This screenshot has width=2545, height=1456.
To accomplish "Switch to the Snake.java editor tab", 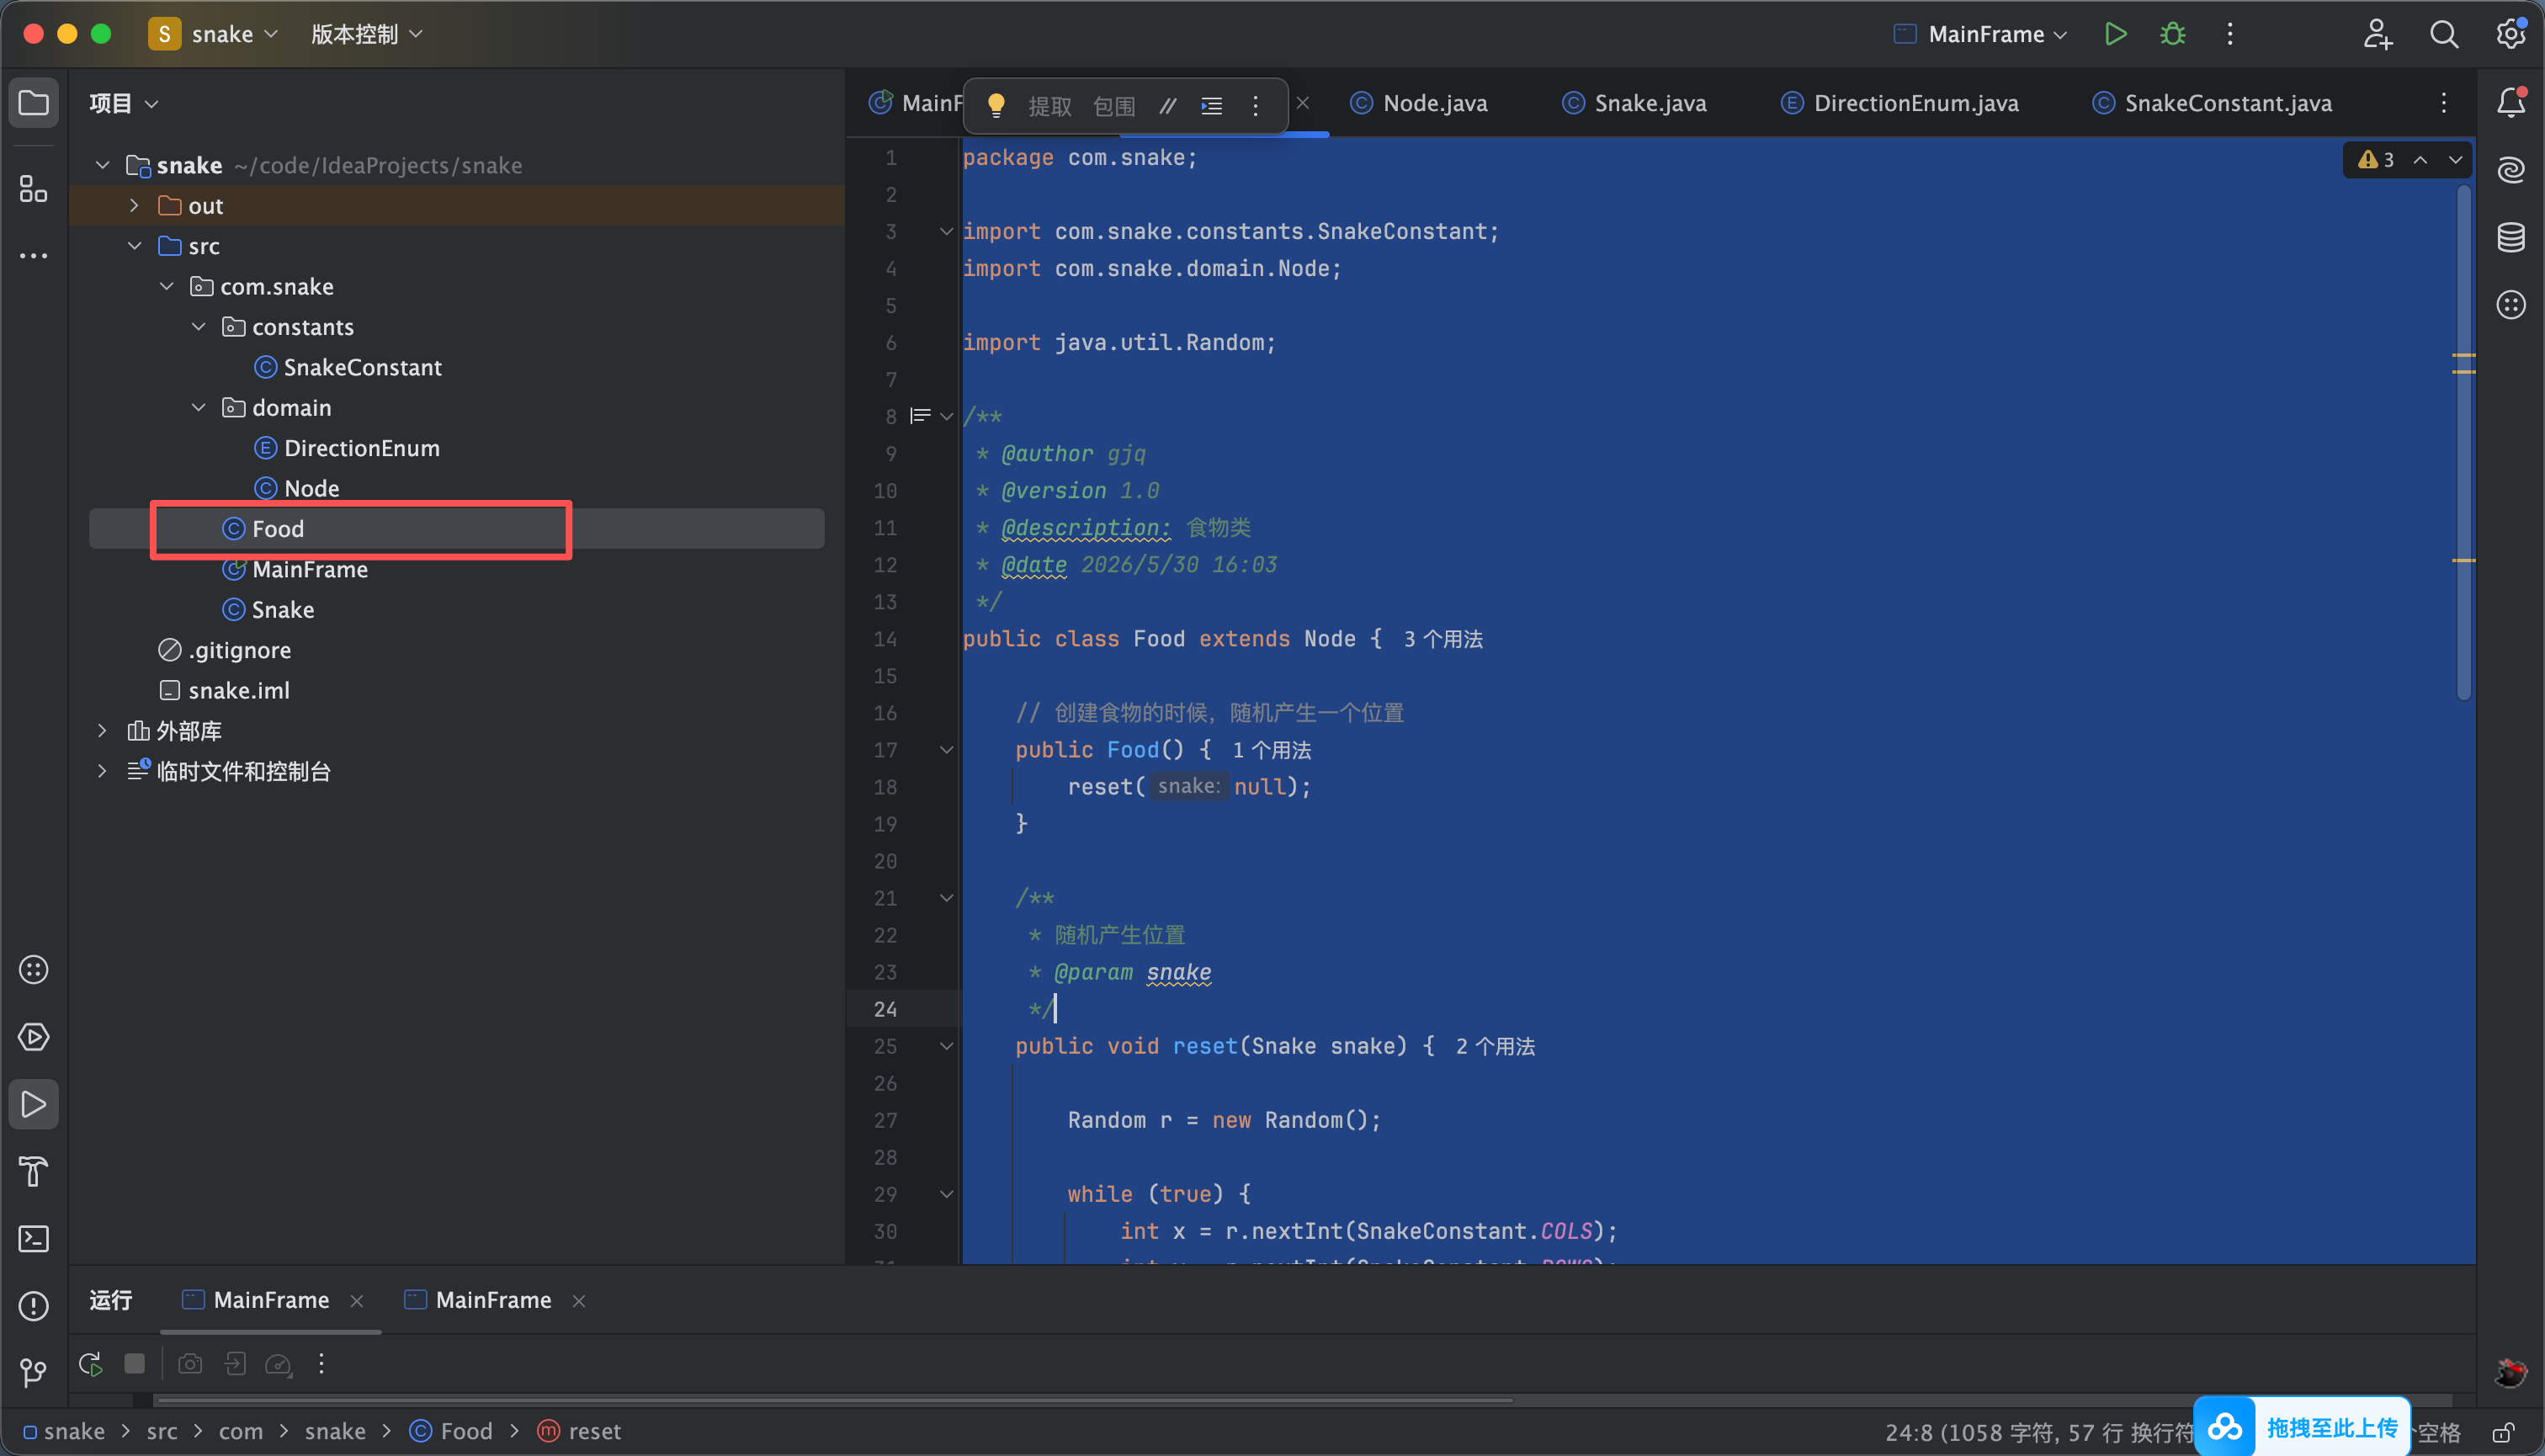I will click(x=1634, y=103).
